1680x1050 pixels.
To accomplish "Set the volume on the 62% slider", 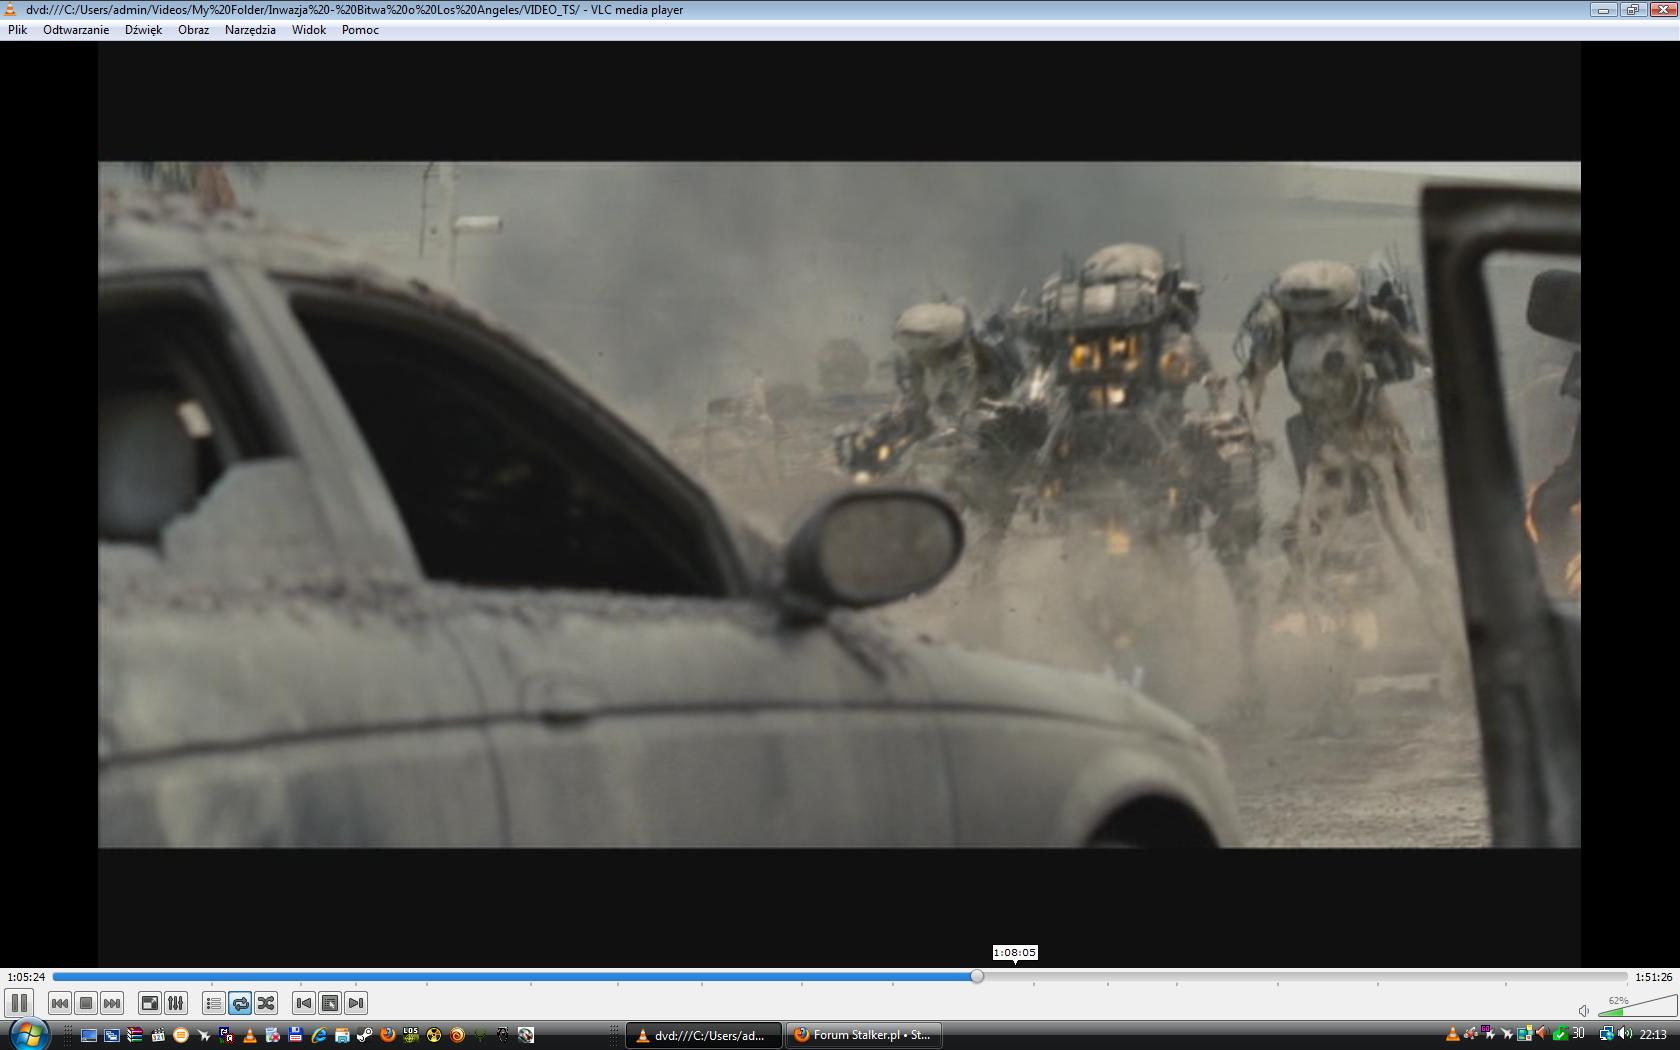I will click(x=1637, y=1006).
